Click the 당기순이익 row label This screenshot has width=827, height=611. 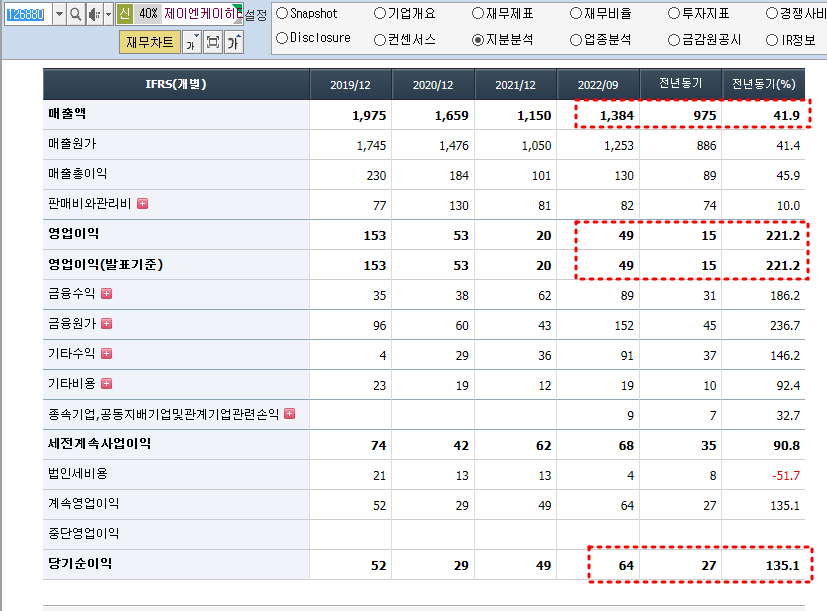[x=80, y=564]
